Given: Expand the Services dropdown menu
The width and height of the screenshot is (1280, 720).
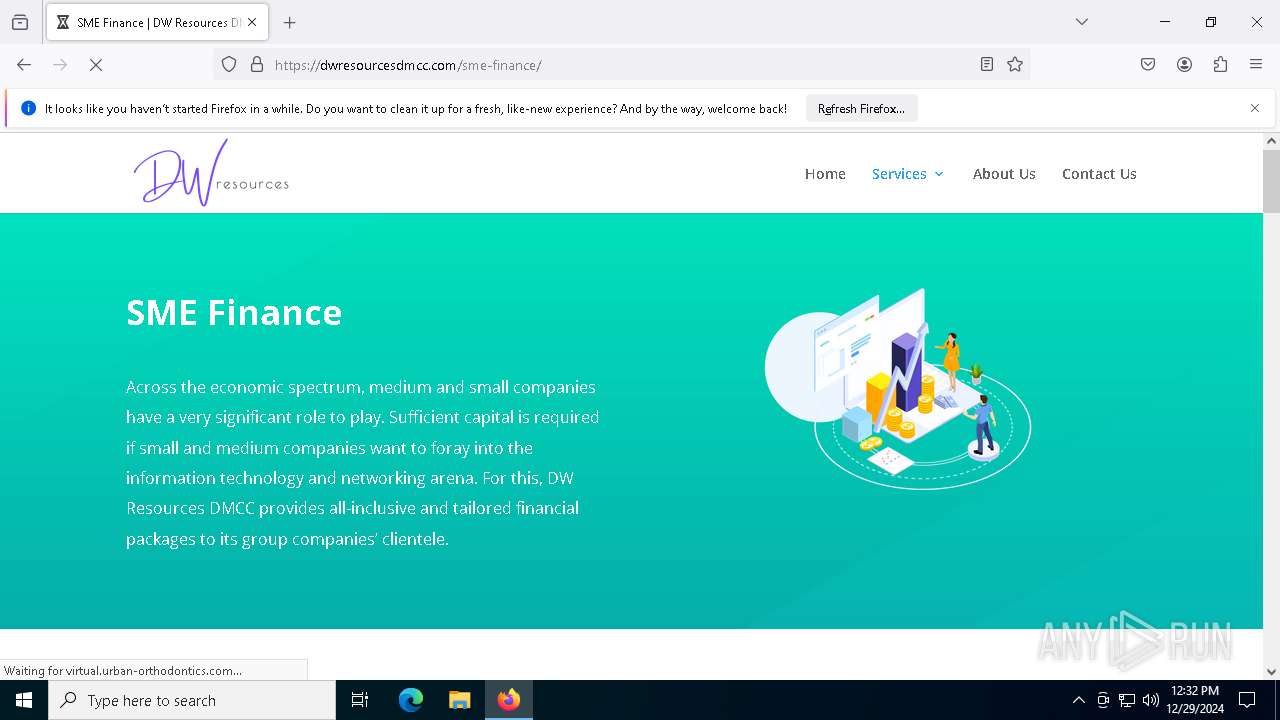Looking at the screenshot, I should [x=908, y=174].
